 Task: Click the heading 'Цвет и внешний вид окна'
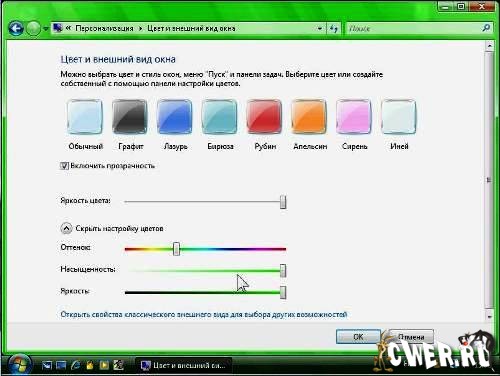point(118,59)
